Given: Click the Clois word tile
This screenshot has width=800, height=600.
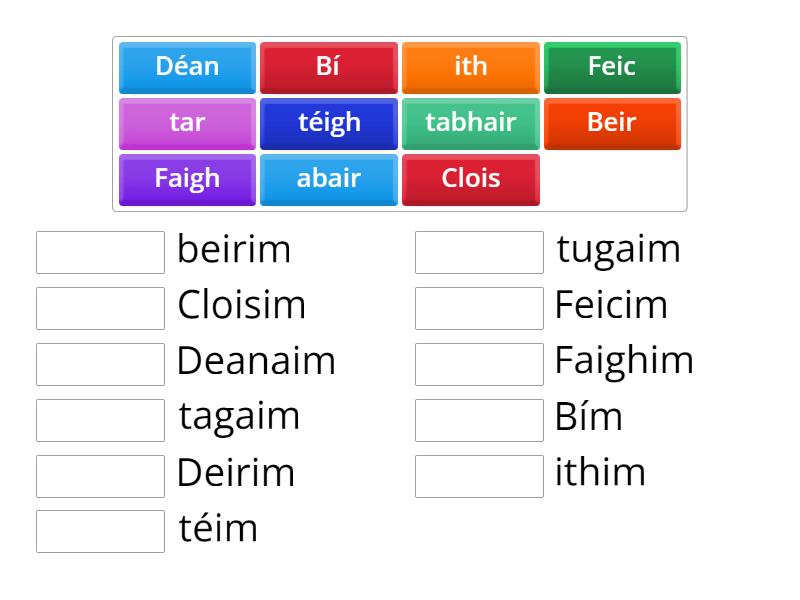Looking at the screenshot, I should [470, 179].
